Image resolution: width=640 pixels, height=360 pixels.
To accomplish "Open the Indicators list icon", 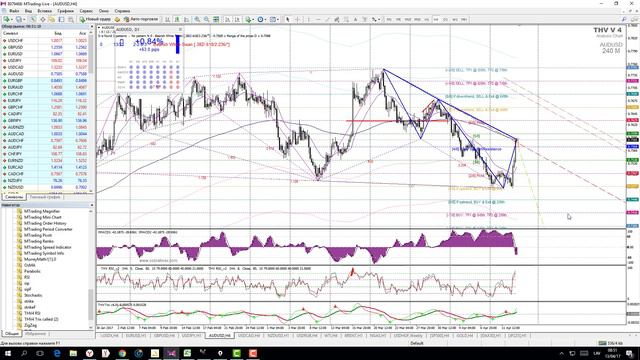I will [248, 19].
